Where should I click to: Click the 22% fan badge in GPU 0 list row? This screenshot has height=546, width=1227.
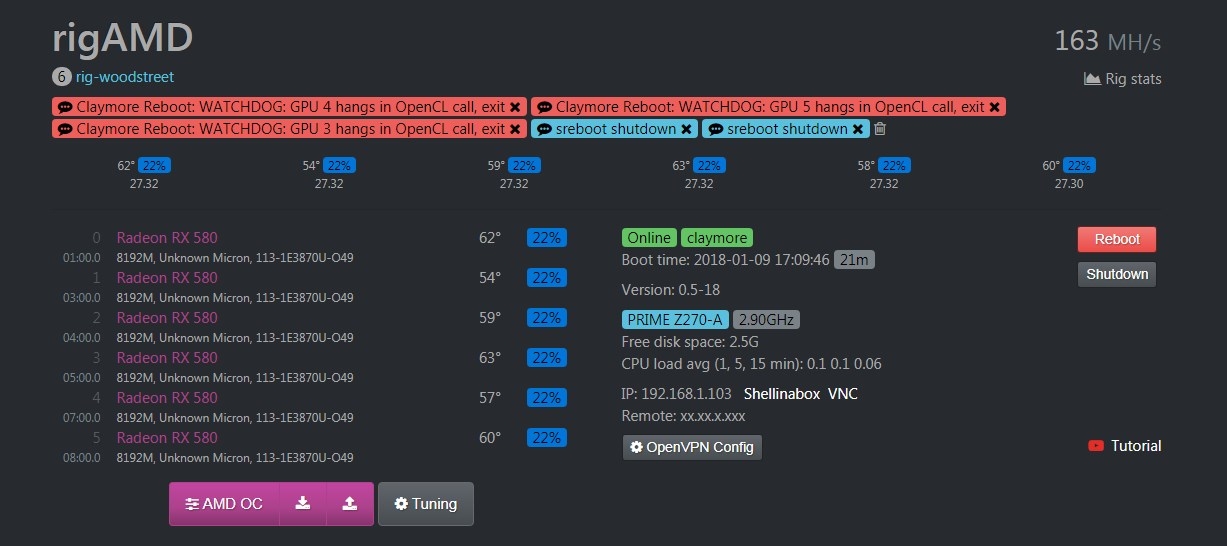click(546, 238)
